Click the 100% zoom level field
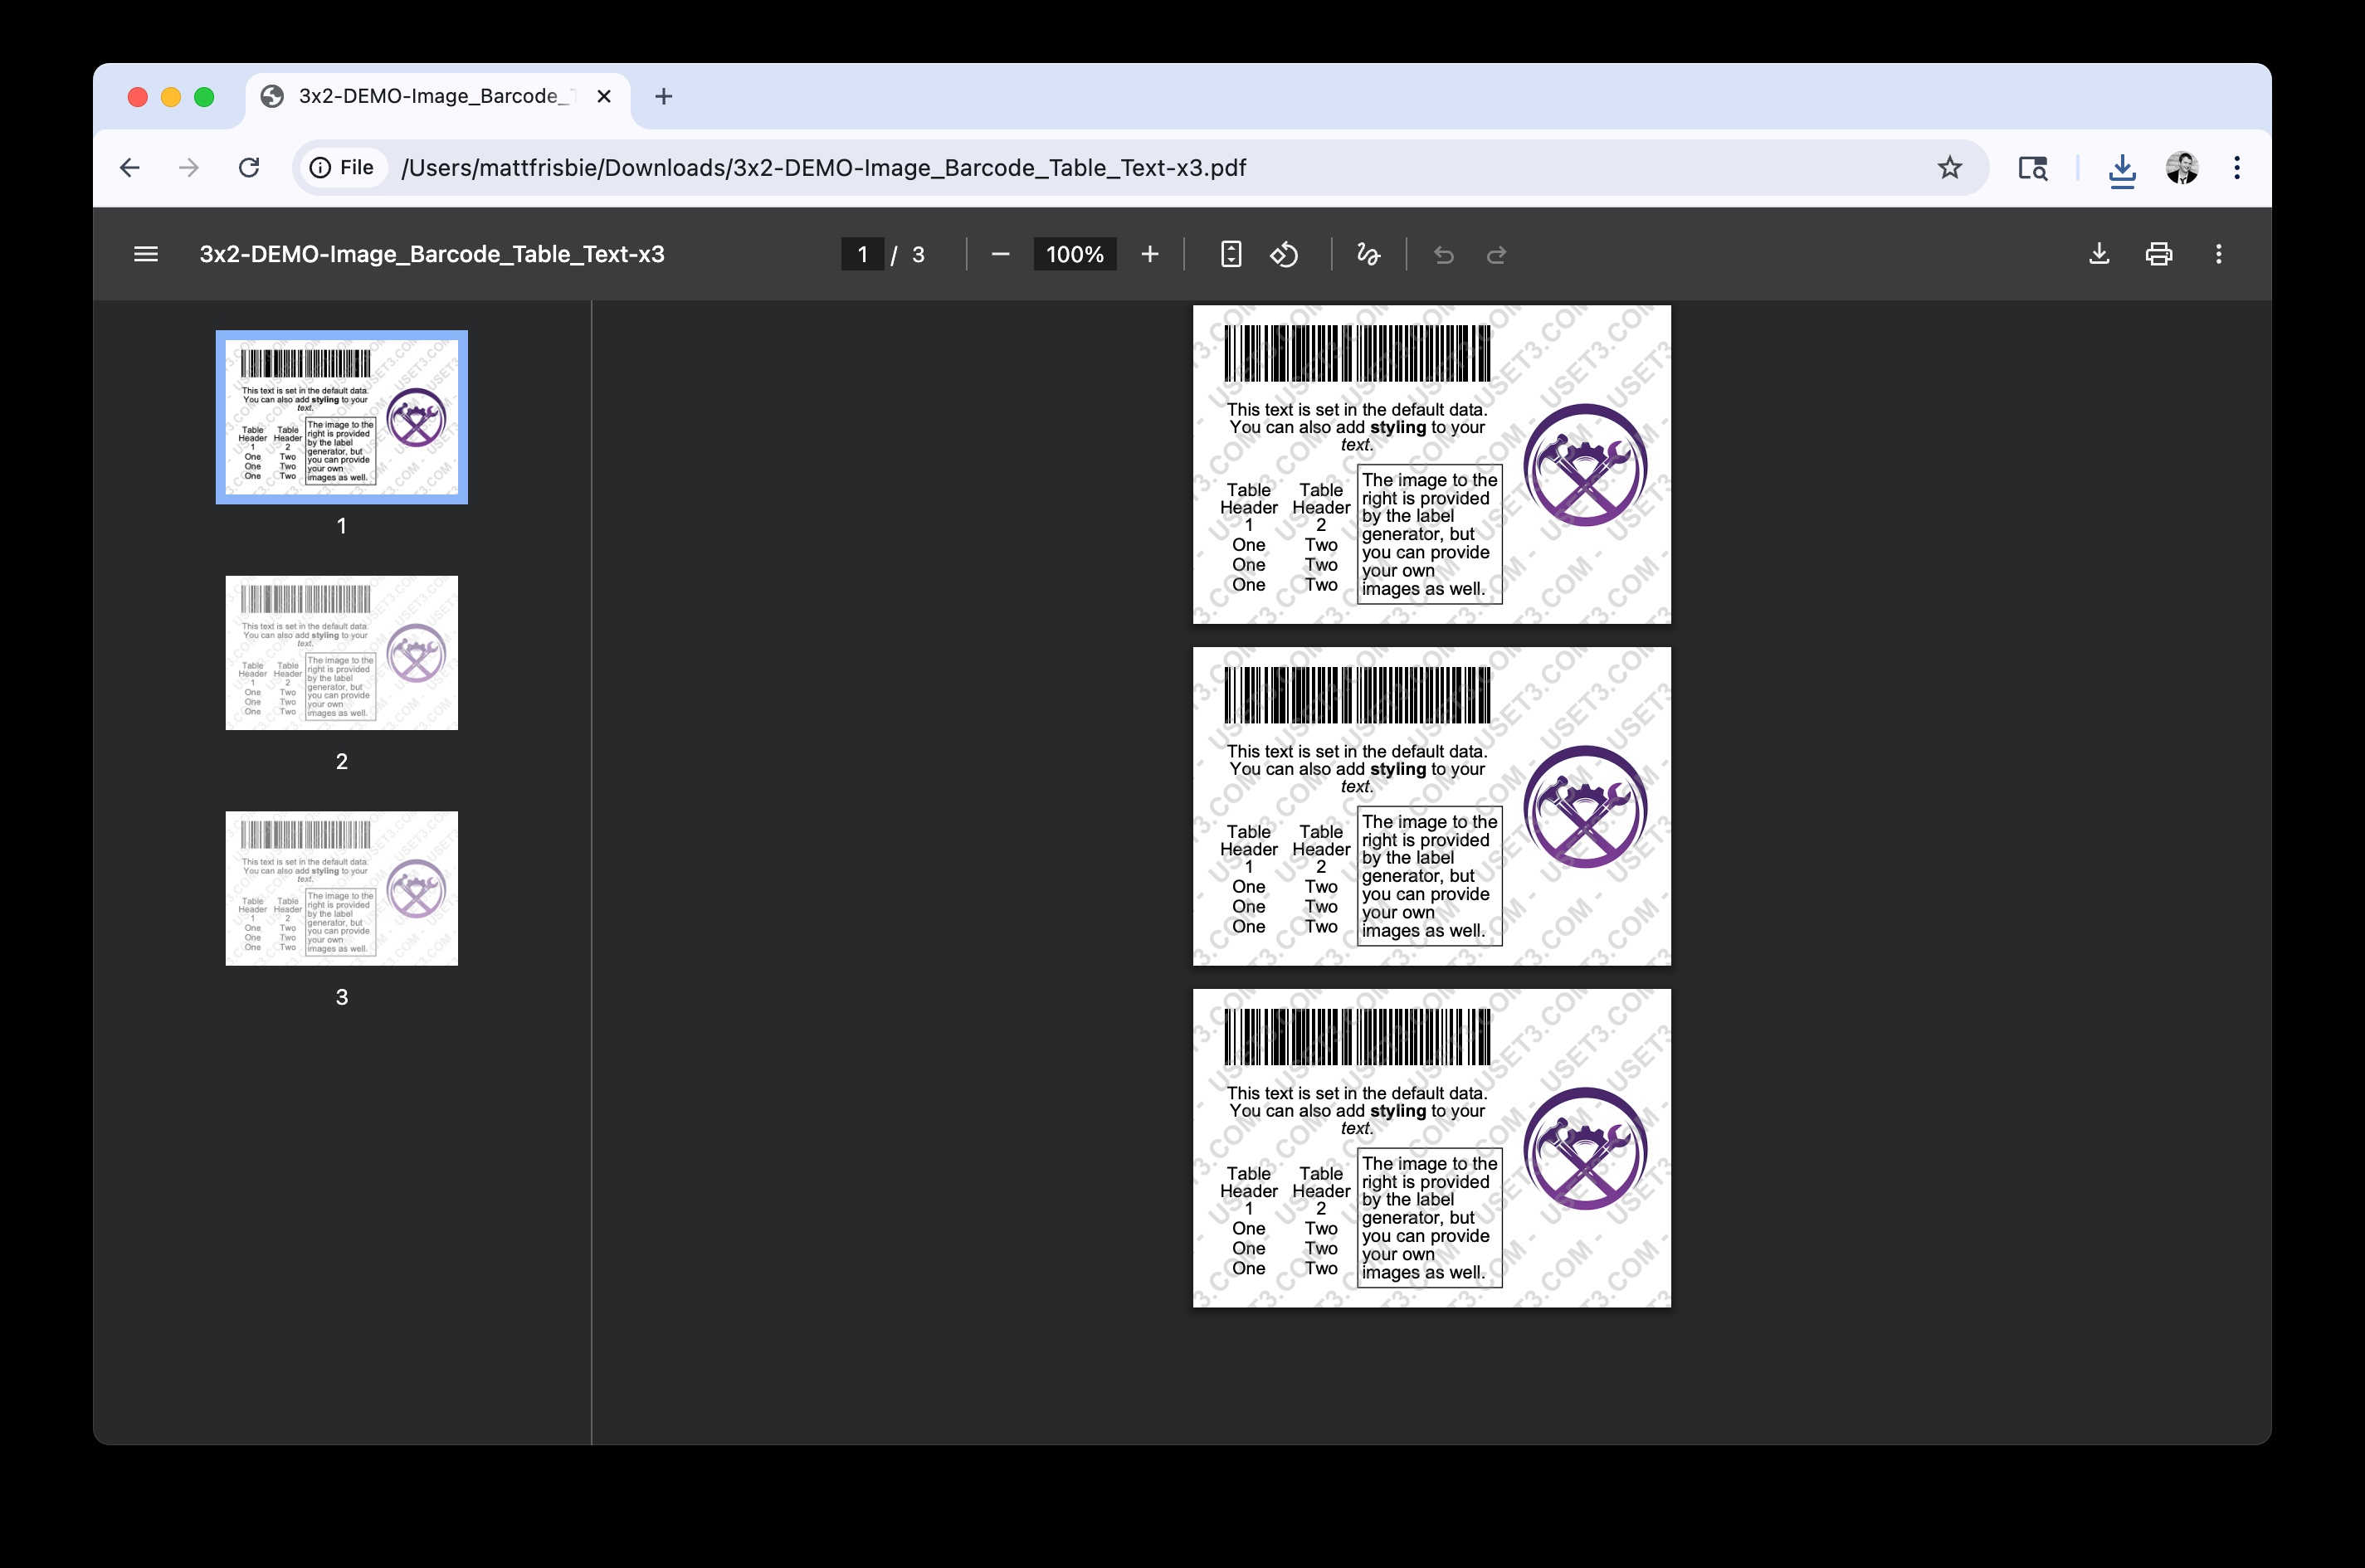 (x=1074, y=254)
